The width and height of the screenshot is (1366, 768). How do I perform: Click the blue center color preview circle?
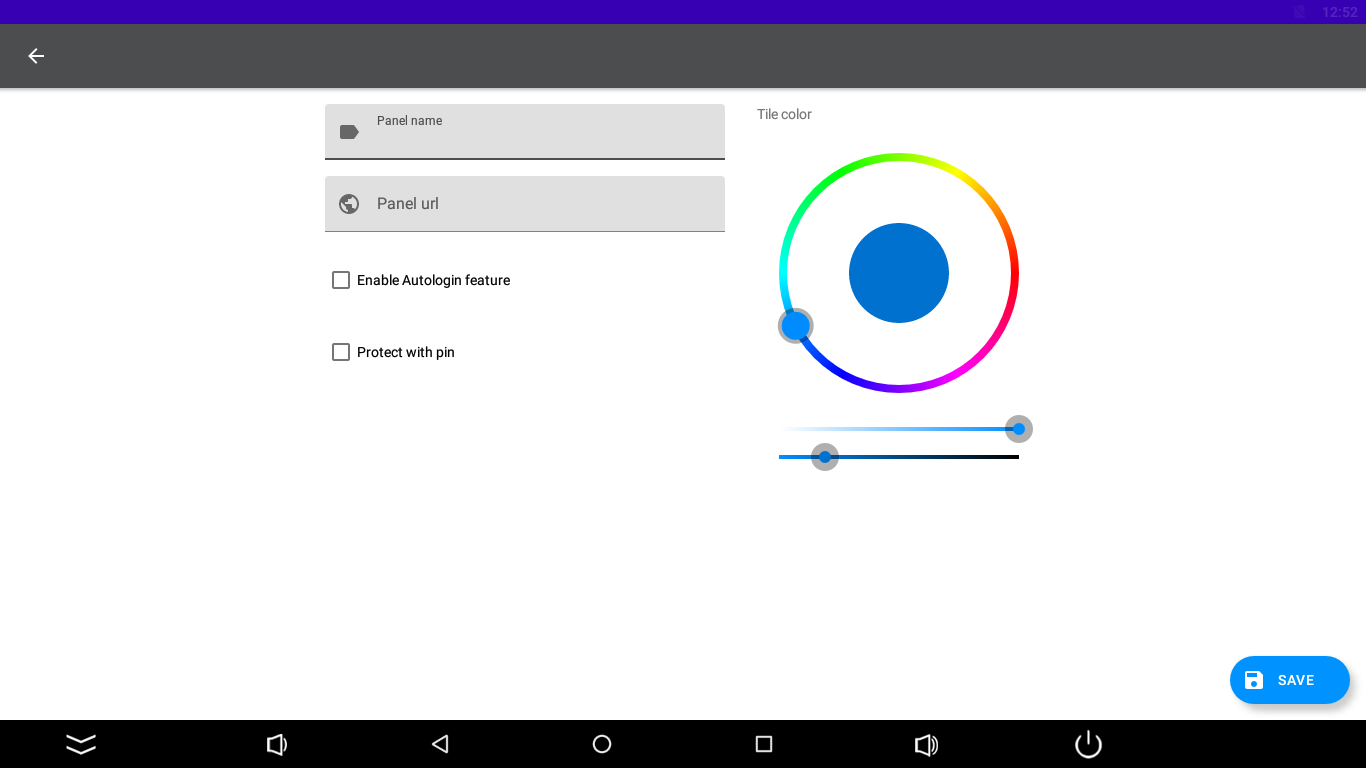coord(899,273)
